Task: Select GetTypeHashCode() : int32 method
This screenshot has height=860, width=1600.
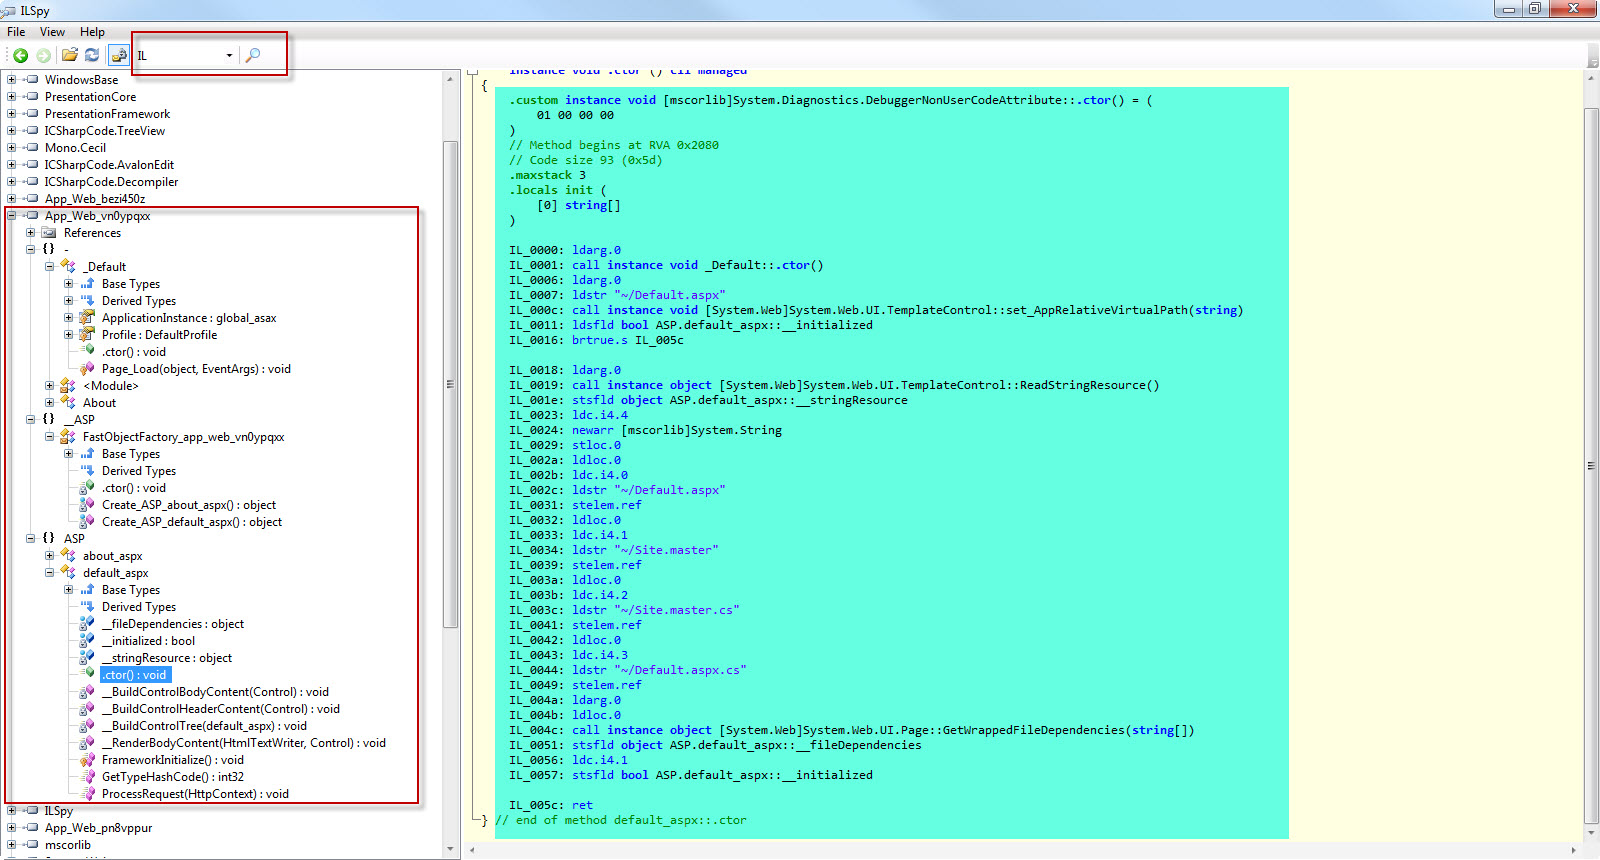Action: coord(172,776)
